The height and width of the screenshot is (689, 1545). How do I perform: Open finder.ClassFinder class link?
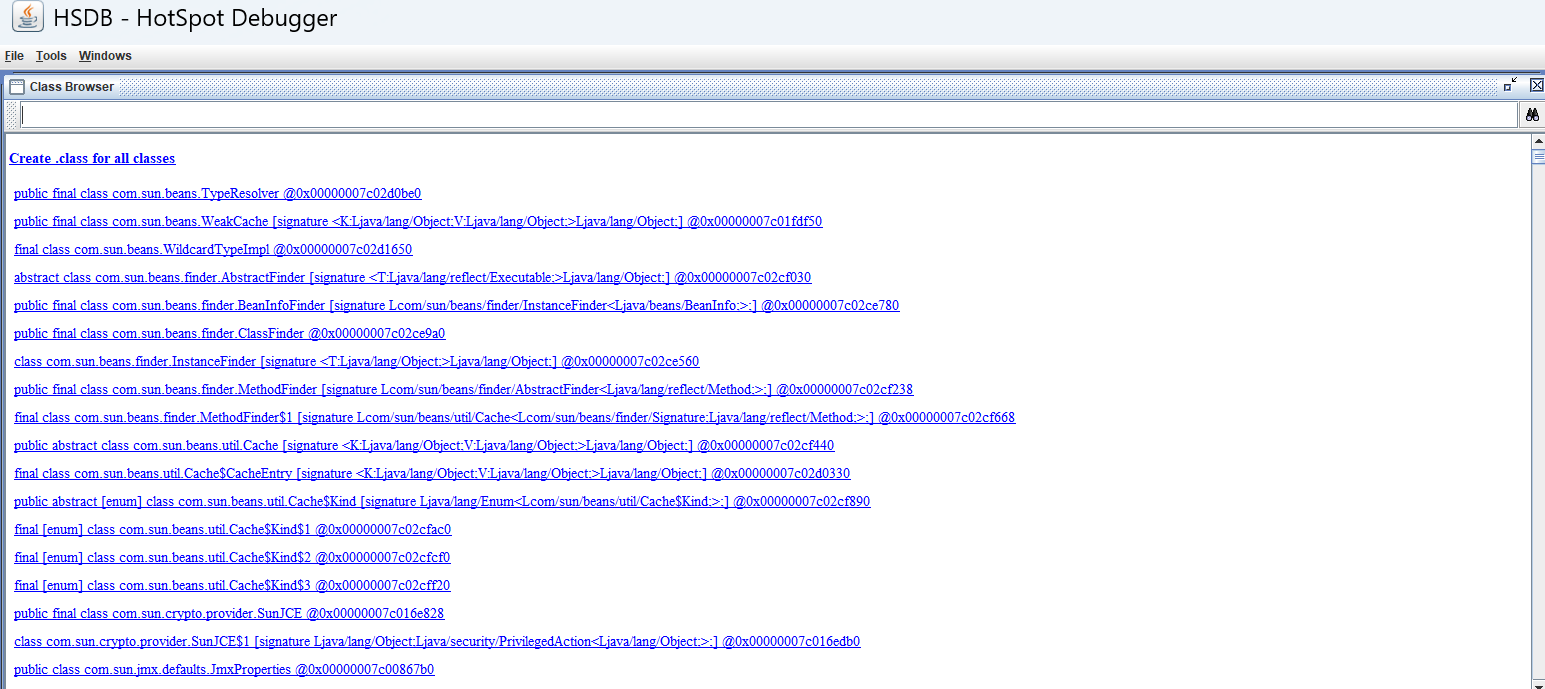[x=230, y=334]
